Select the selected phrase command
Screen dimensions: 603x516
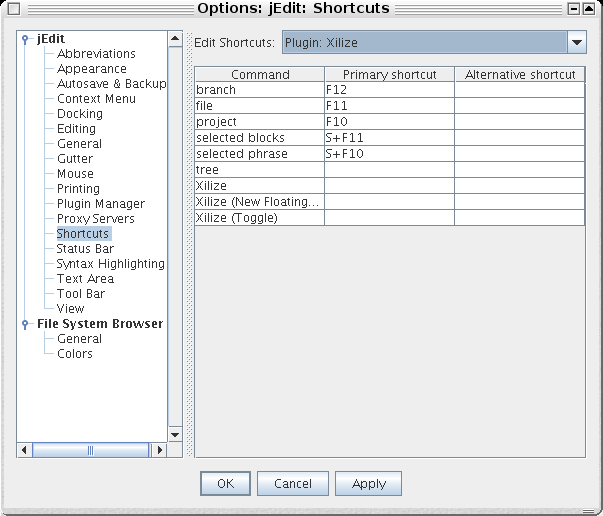coord(260,153)
